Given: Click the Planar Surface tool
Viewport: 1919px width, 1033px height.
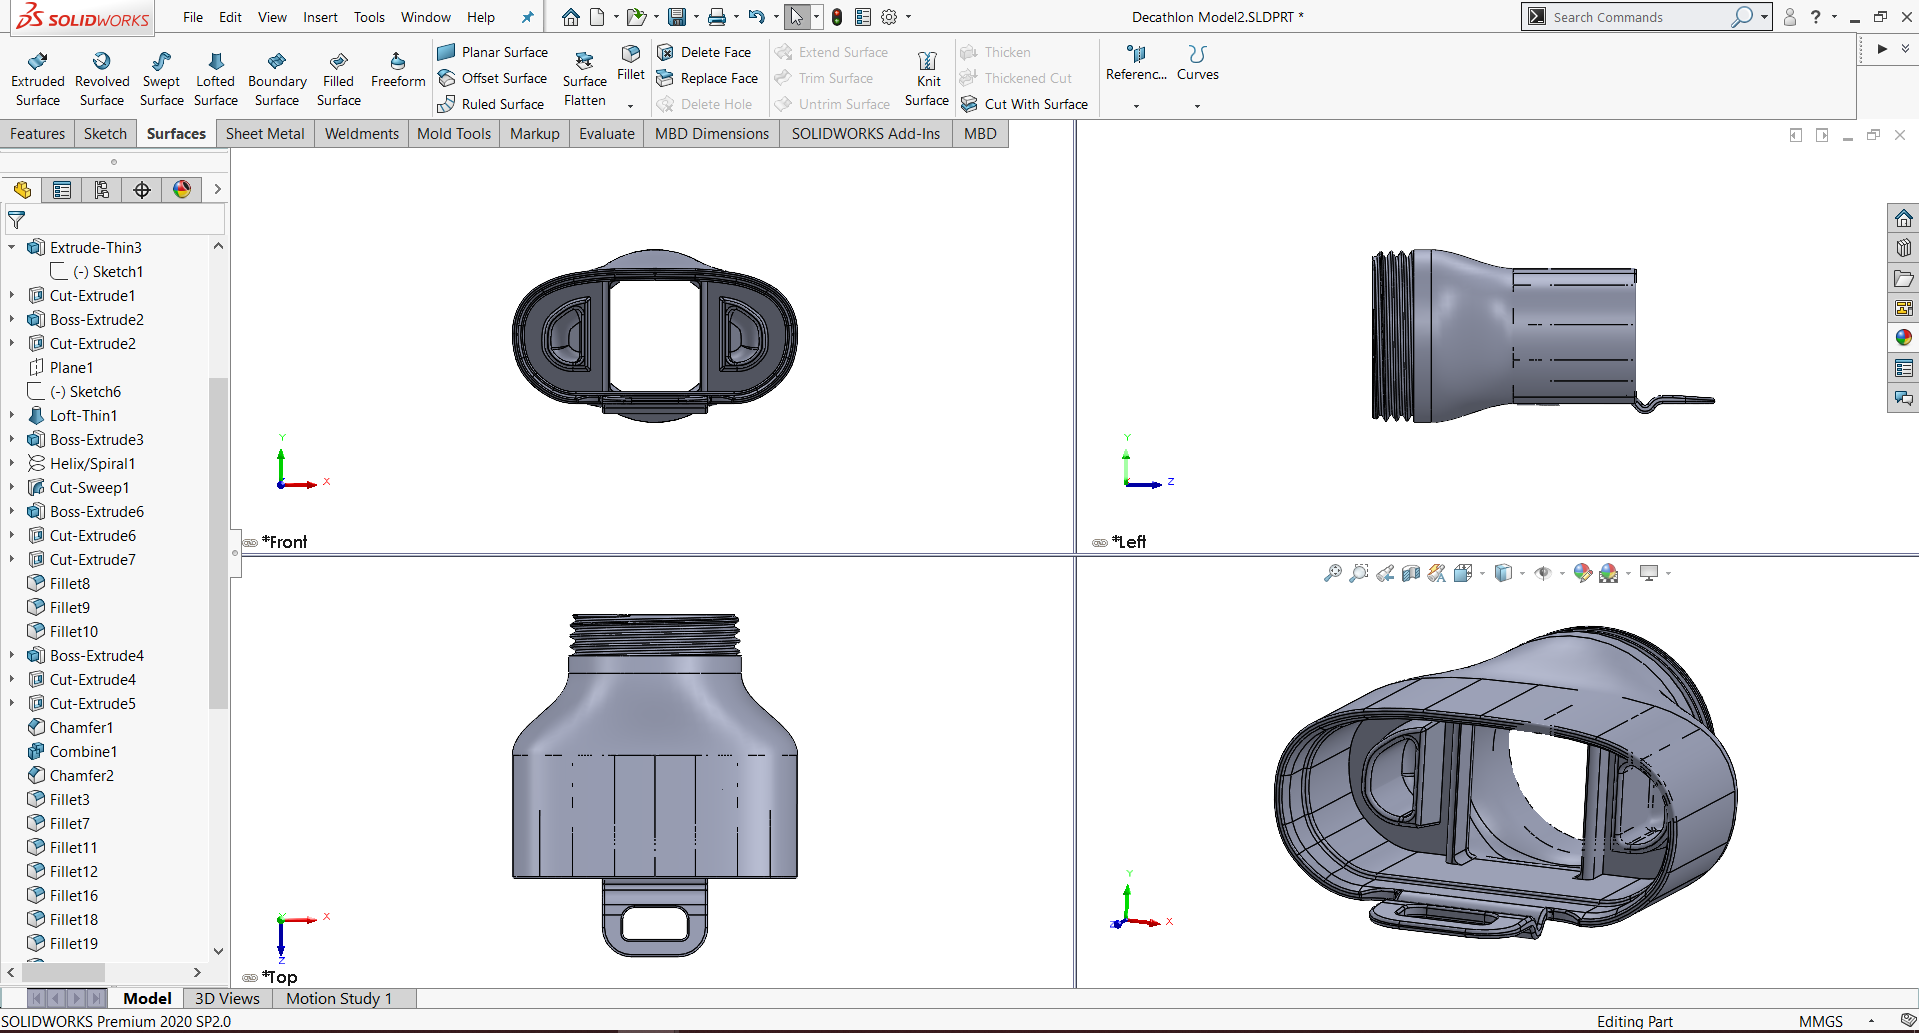Looking at the screenshot, I should click(x=493, y=52).
